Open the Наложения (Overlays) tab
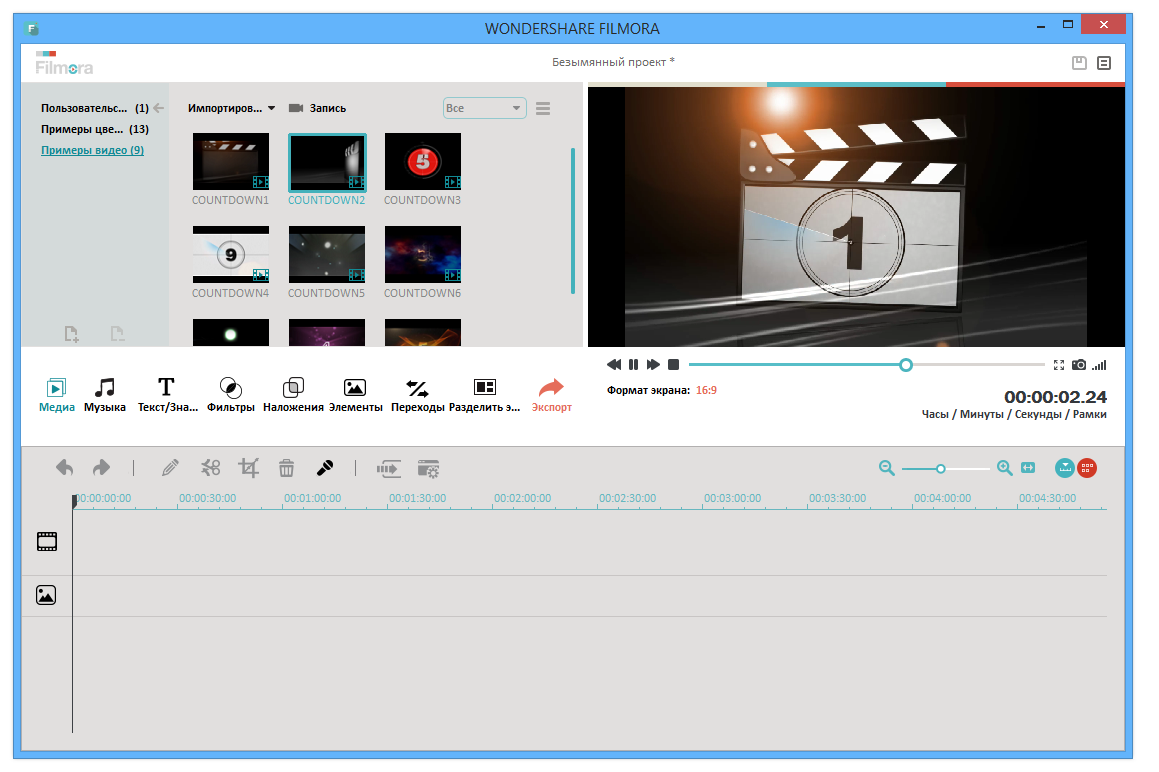1159x772 pixels. pyautogui.click(x=293, y=395)
